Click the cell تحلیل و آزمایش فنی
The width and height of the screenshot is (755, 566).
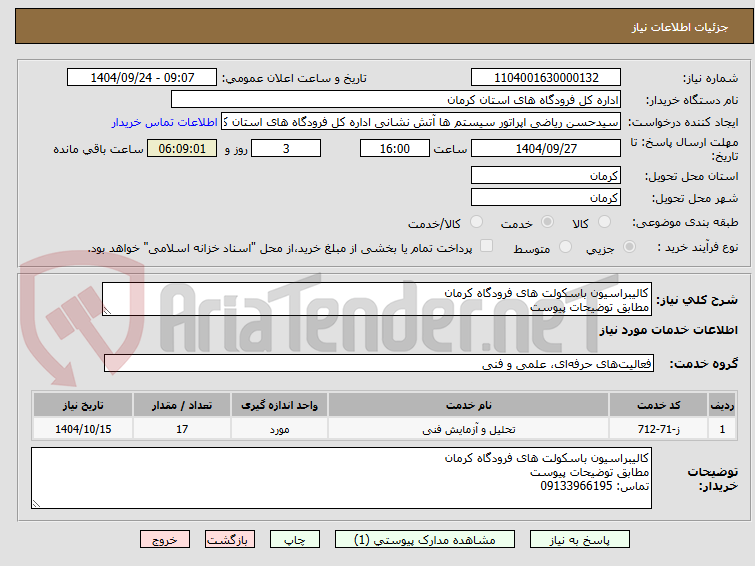(x=469, y=429)
